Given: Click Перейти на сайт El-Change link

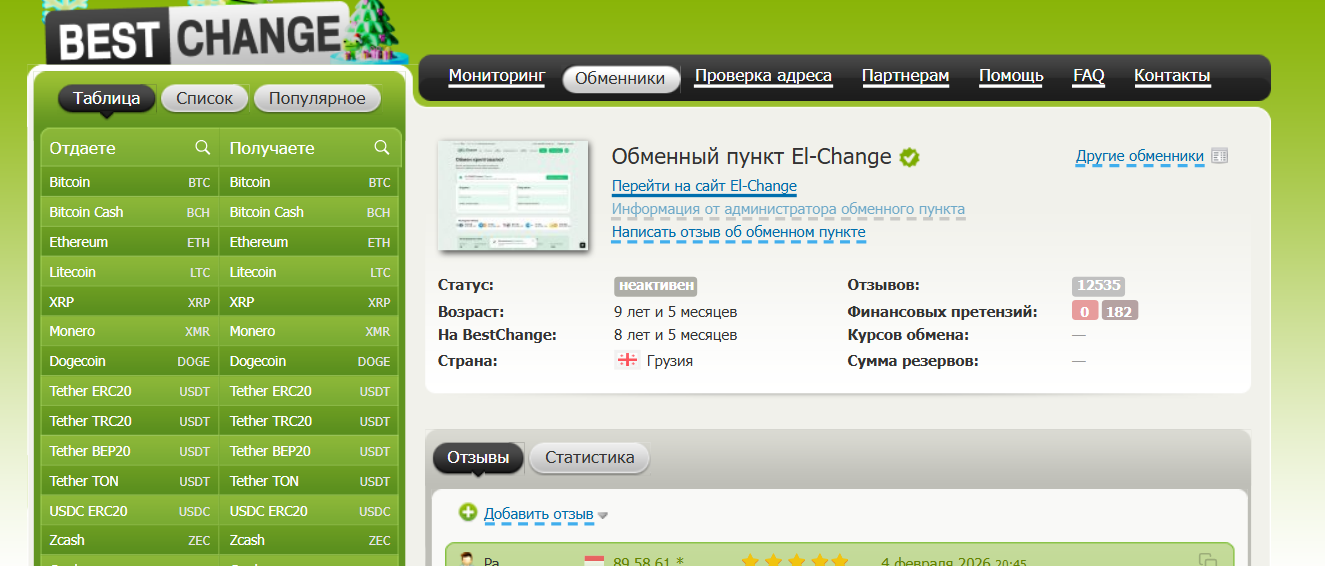Looking at the screenshot, I should (704, 186).
